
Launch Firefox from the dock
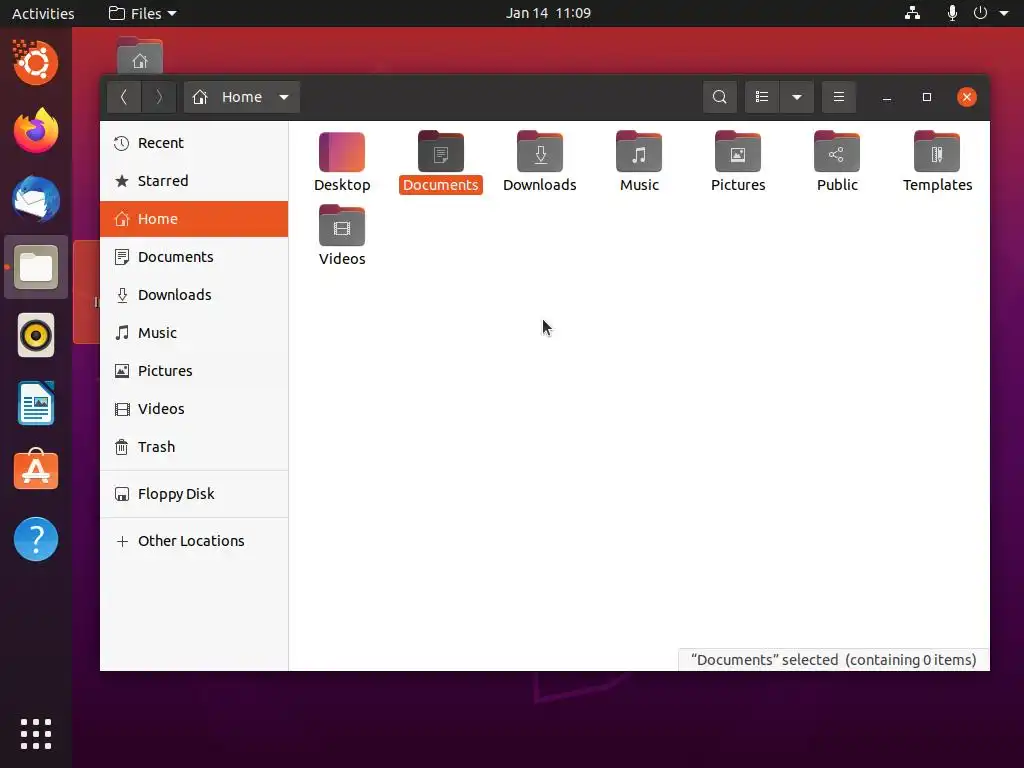point(36,131)
